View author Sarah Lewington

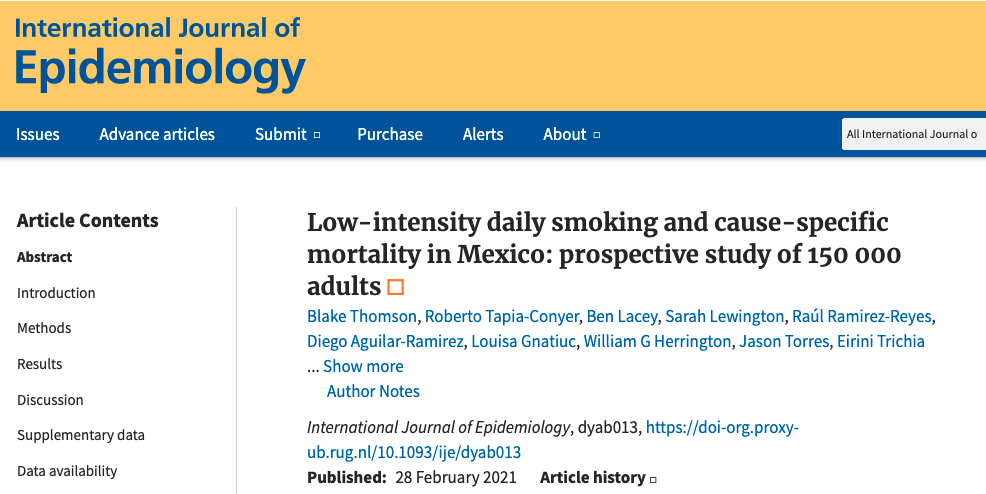[x=725, y=316]
